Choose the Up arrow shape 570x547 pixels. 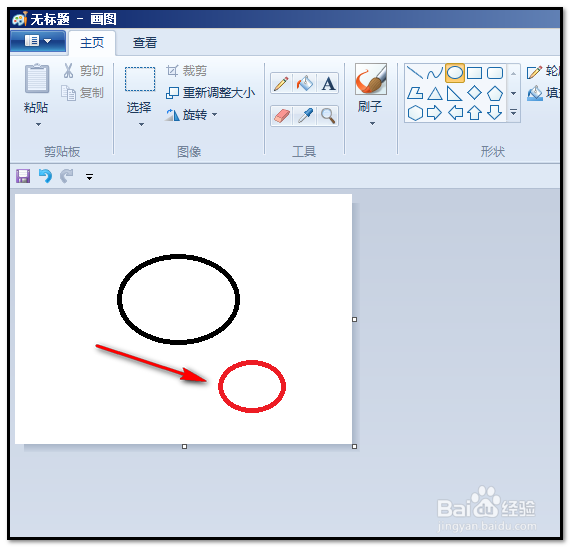474,113
